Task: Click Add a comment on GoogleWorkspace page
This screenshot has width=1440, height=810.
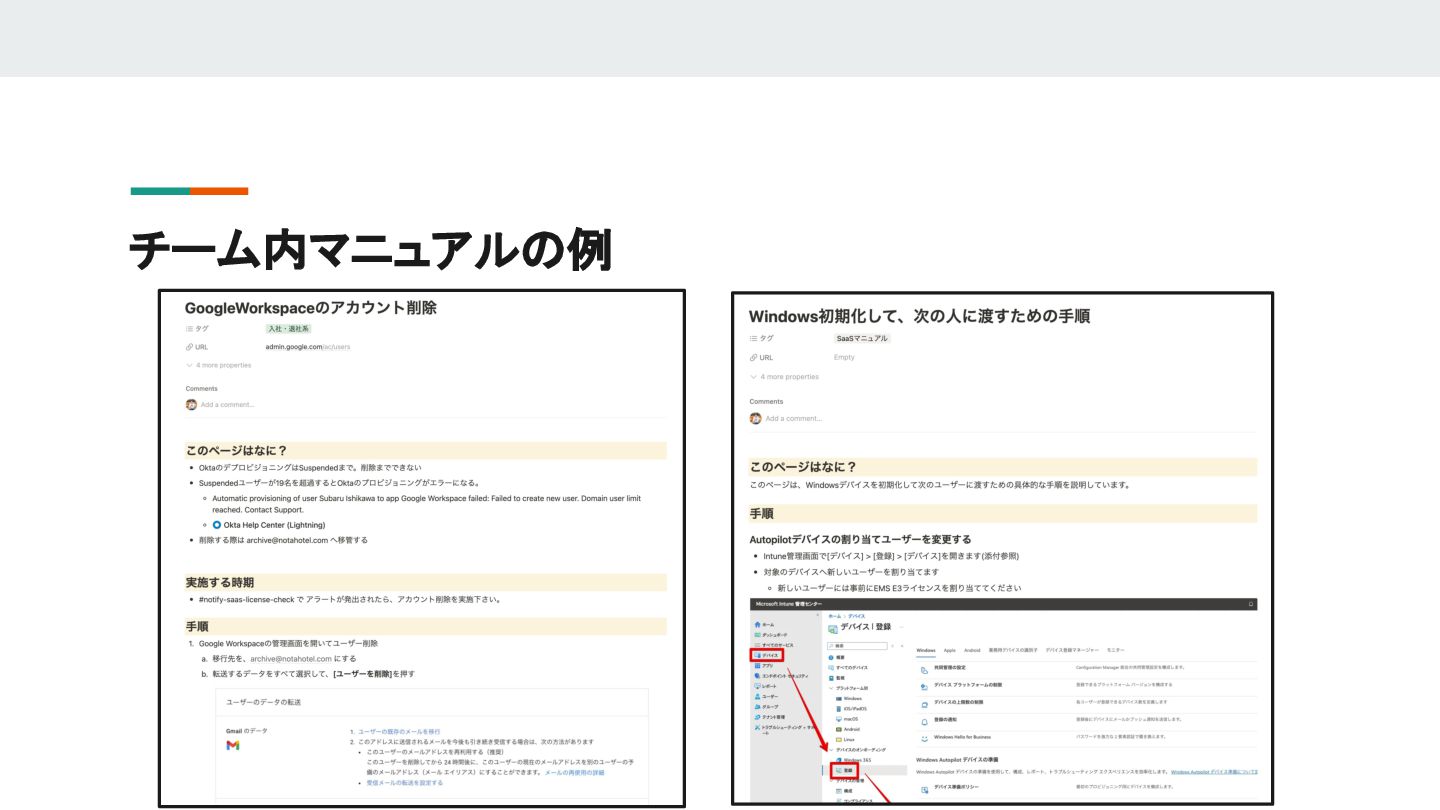Action: pyautogui.click(x=227, y=404)
